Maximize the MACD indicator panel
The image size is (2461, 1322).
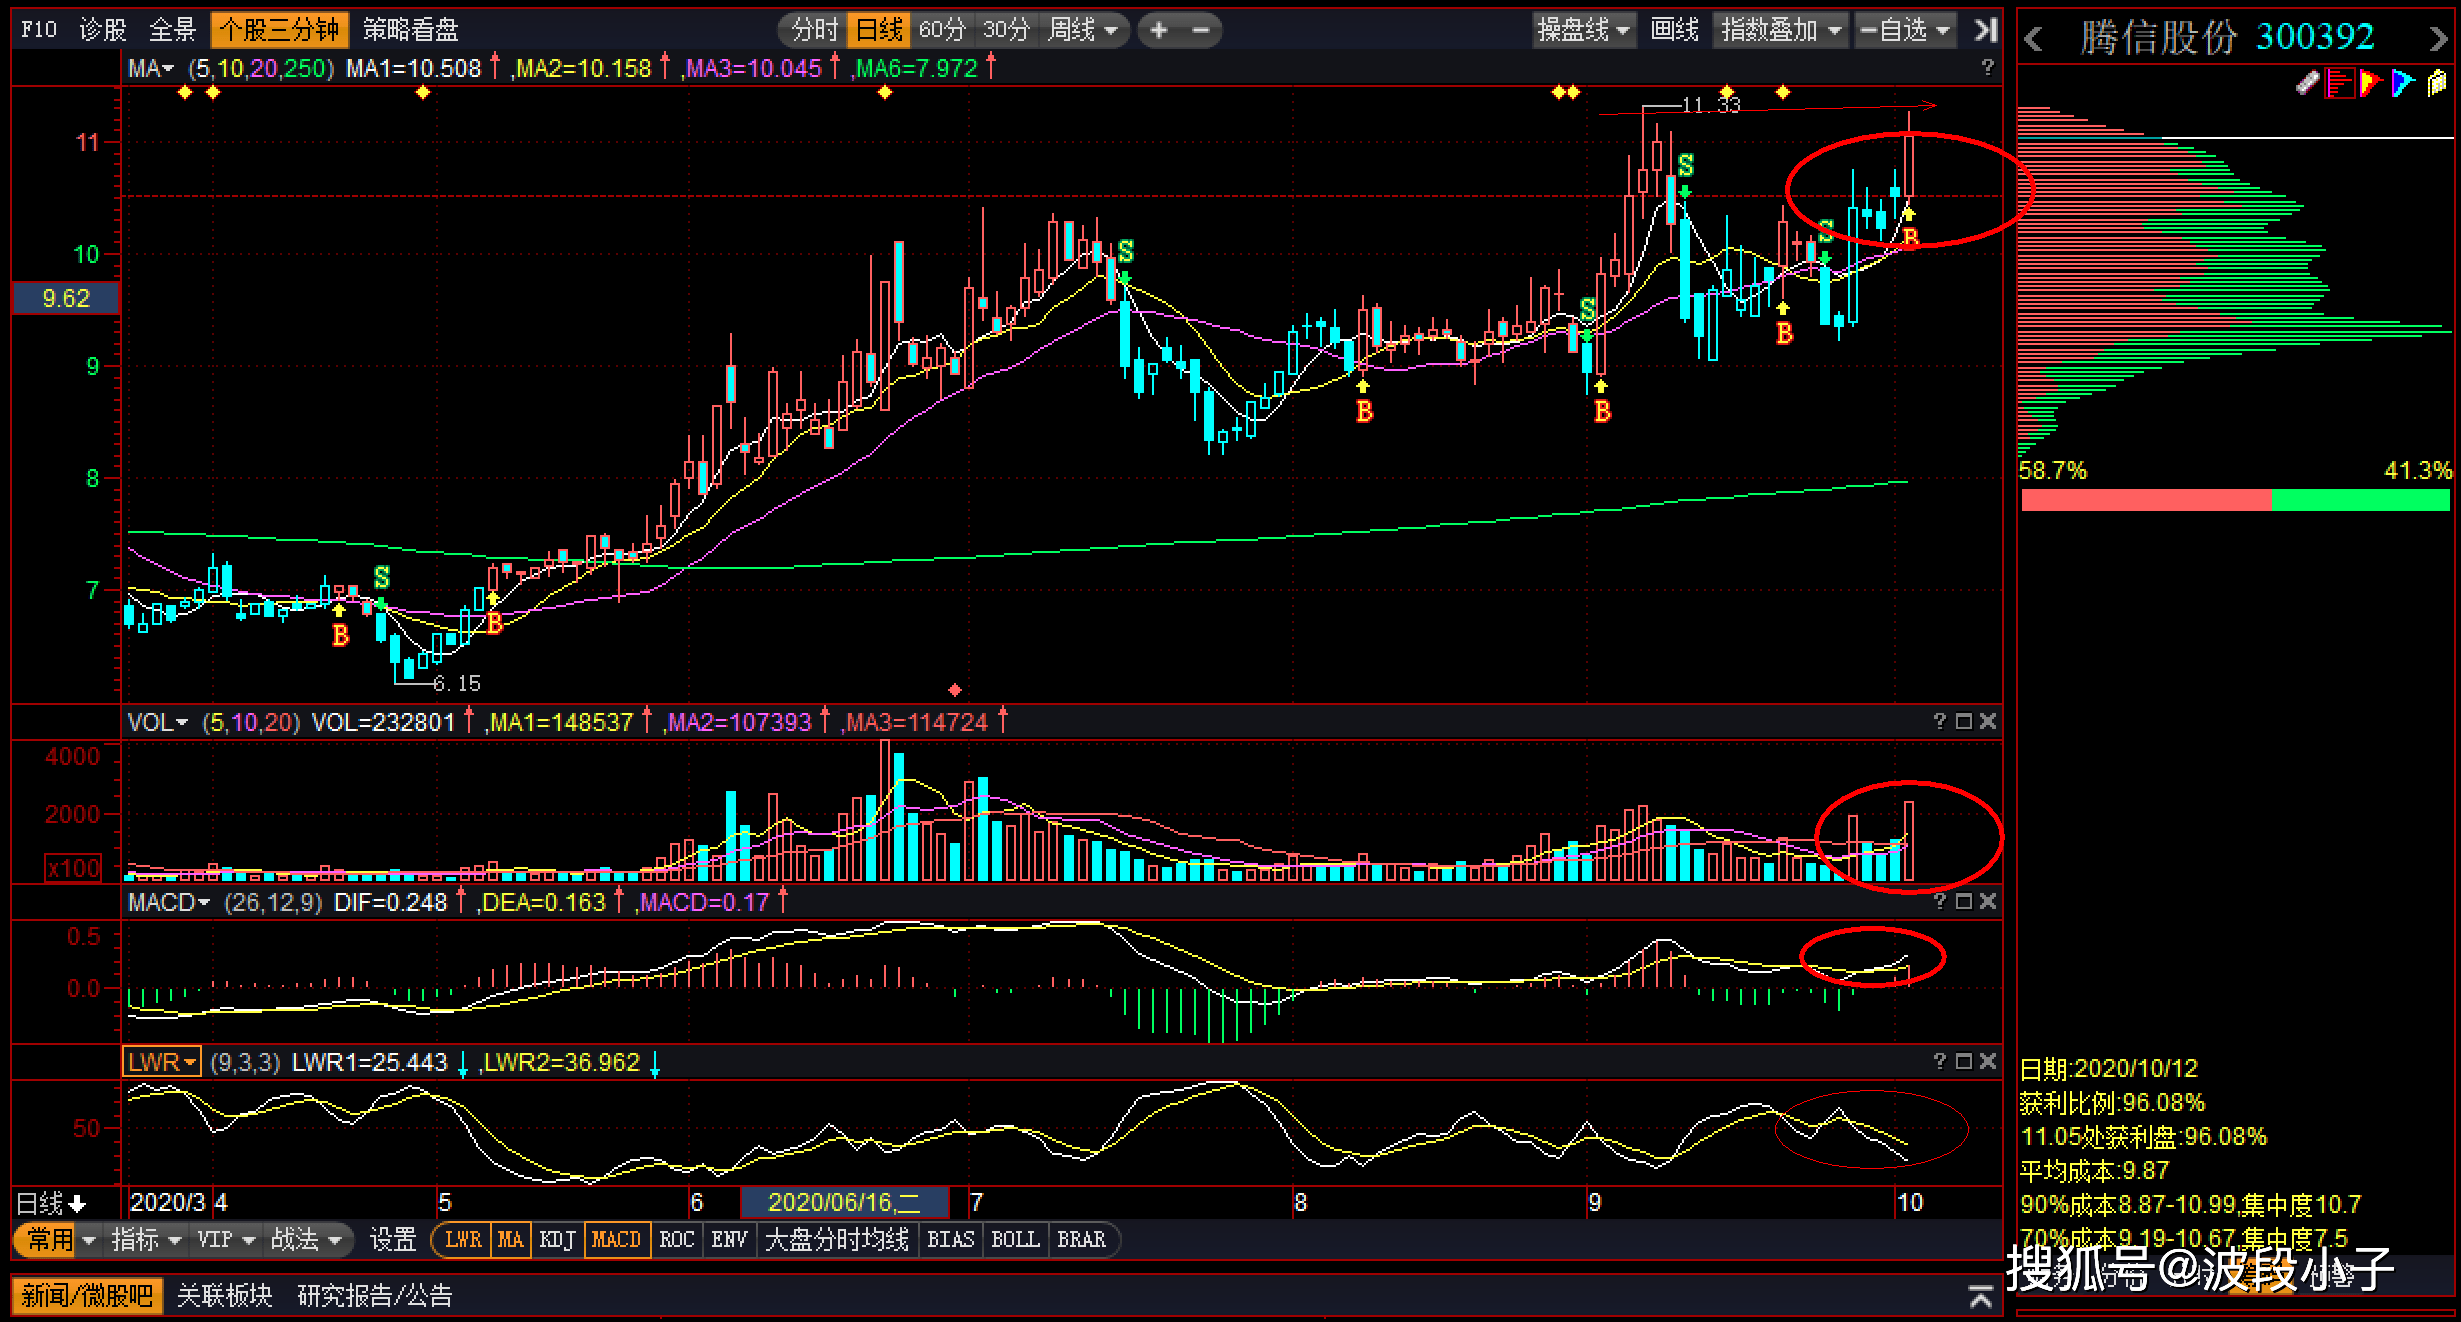1964,901
